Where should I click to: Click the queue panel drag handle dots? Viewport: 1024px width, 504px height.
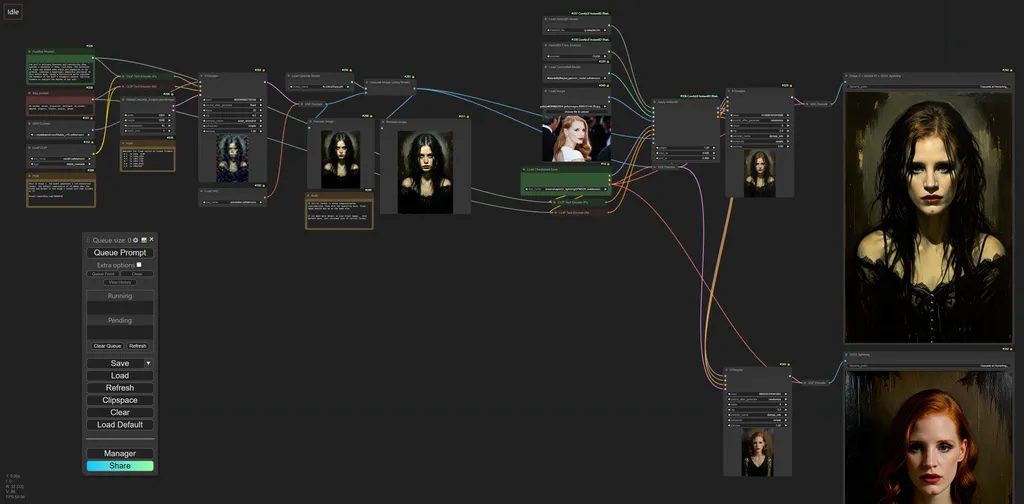pyautogui.click(x=88, y=240)
